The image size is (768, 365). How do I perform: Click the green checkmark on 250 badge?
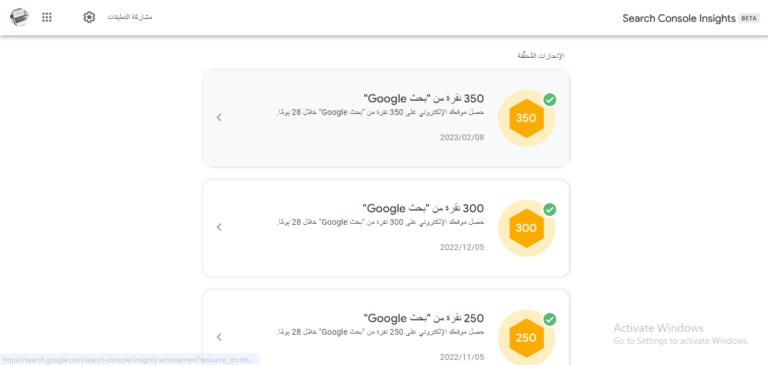[x=550, y=319]
